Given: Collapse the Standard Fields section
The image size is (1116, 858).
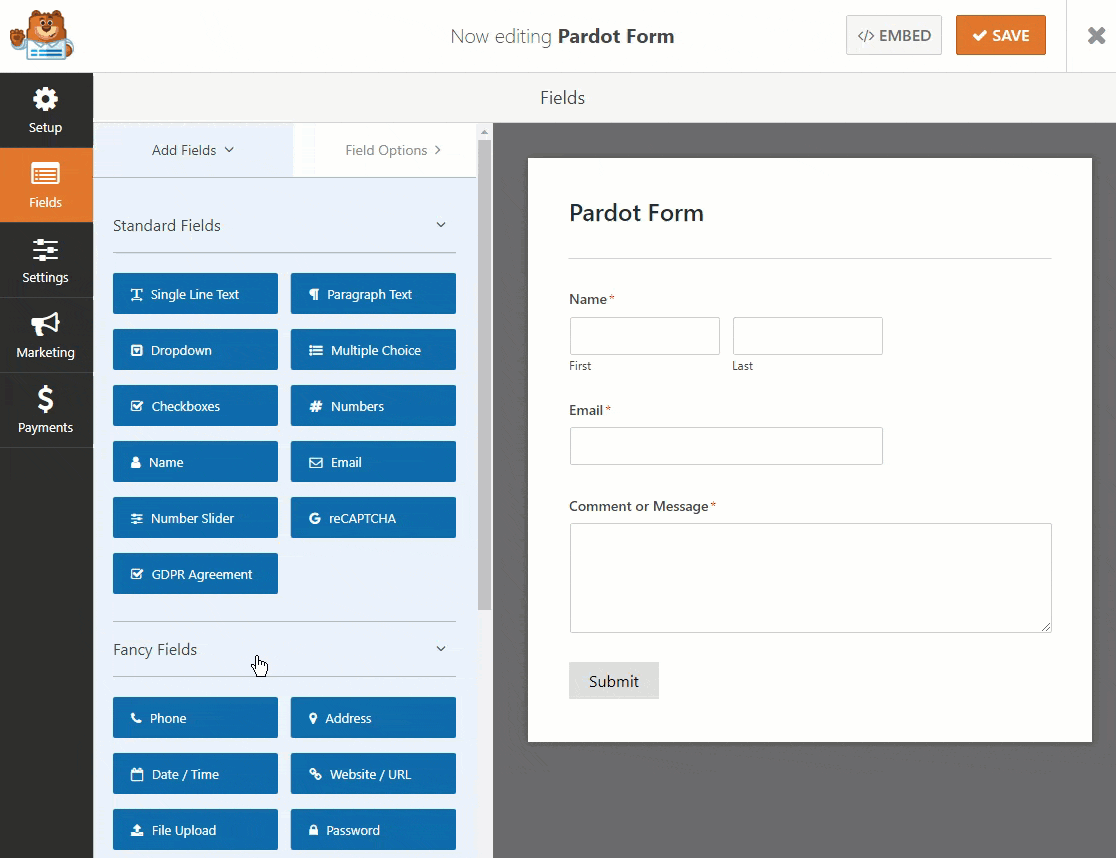Looking at the screenshot, I should click(x=441, y=225).
